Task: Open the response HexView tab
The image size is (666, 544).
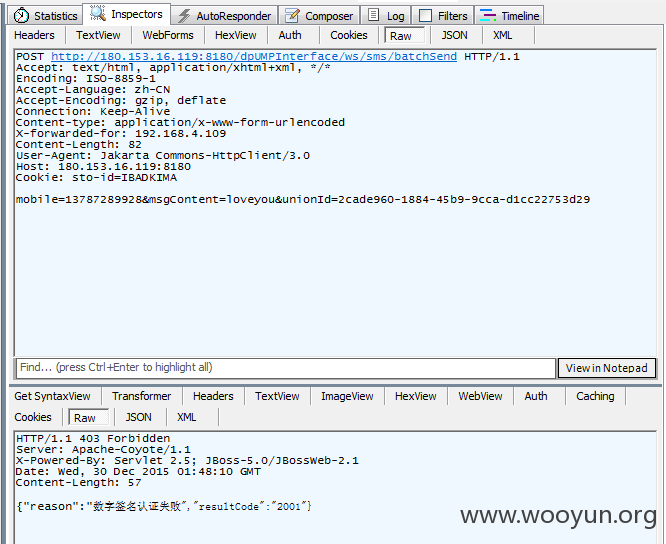Action: (x=416, y=396)
